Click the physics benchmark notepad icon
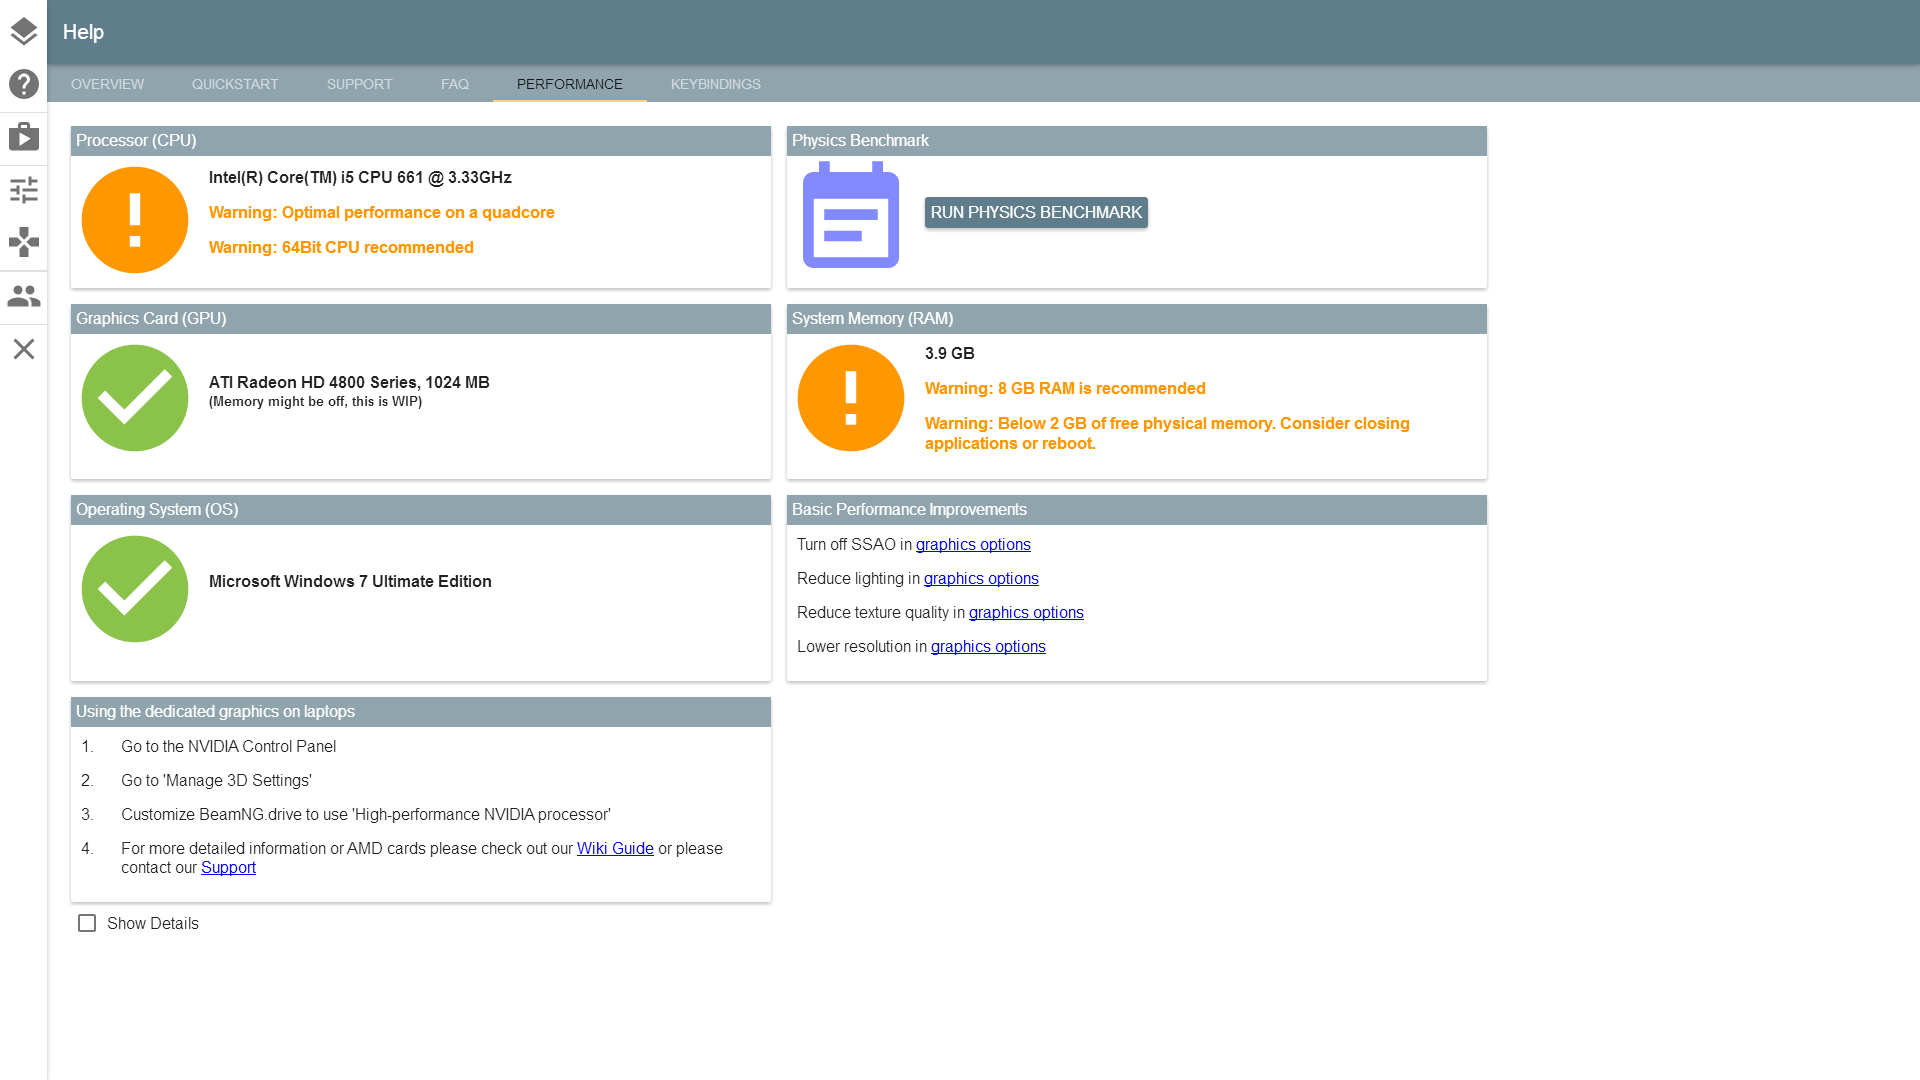1920x1080 pixels. click(x=851, y=215)
